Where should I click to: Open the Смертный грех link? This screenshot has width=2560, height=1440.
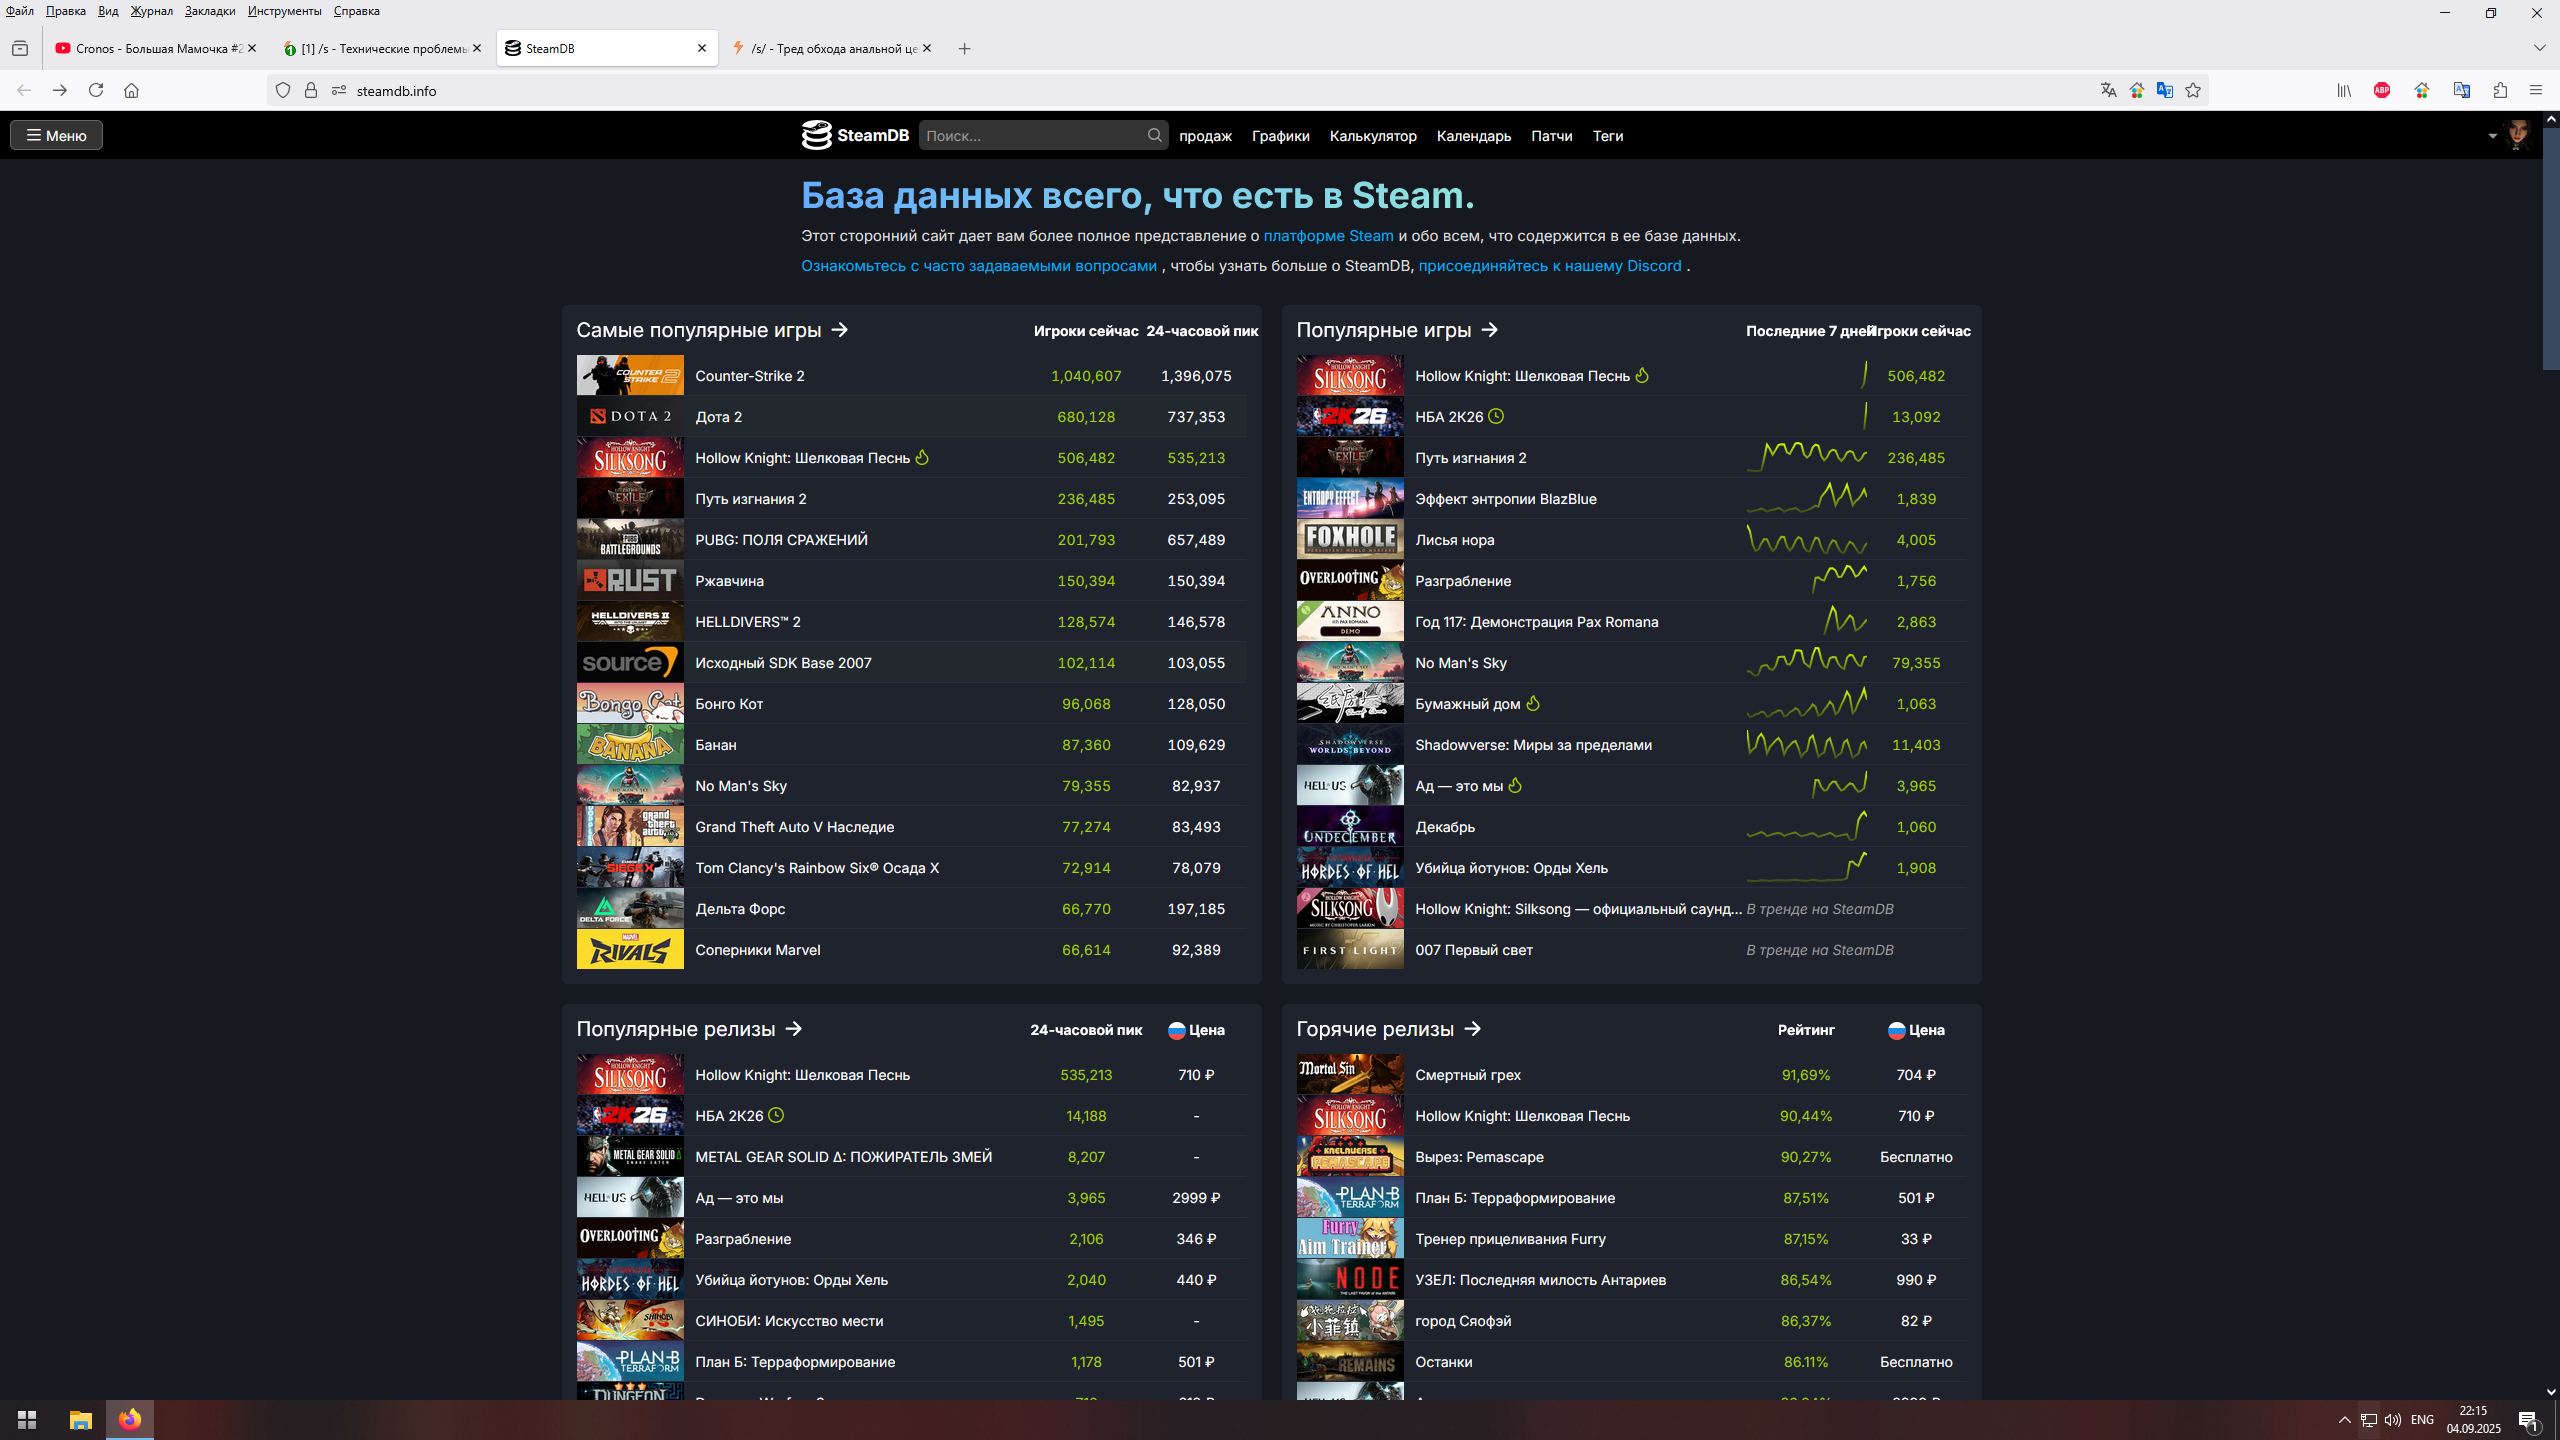(1468, 1075)
